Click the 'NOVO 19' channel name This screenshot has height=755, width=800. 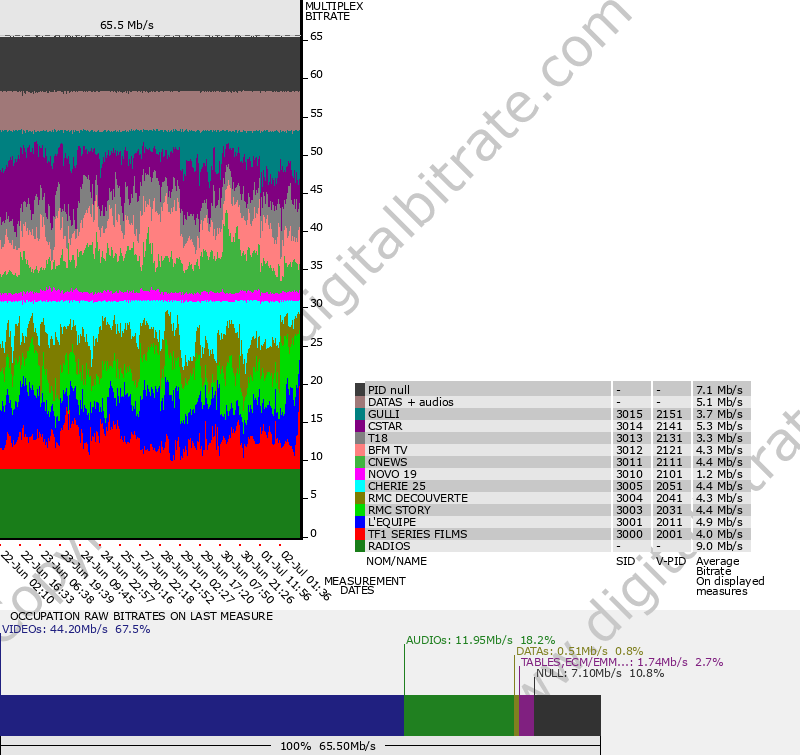[392, 474]
